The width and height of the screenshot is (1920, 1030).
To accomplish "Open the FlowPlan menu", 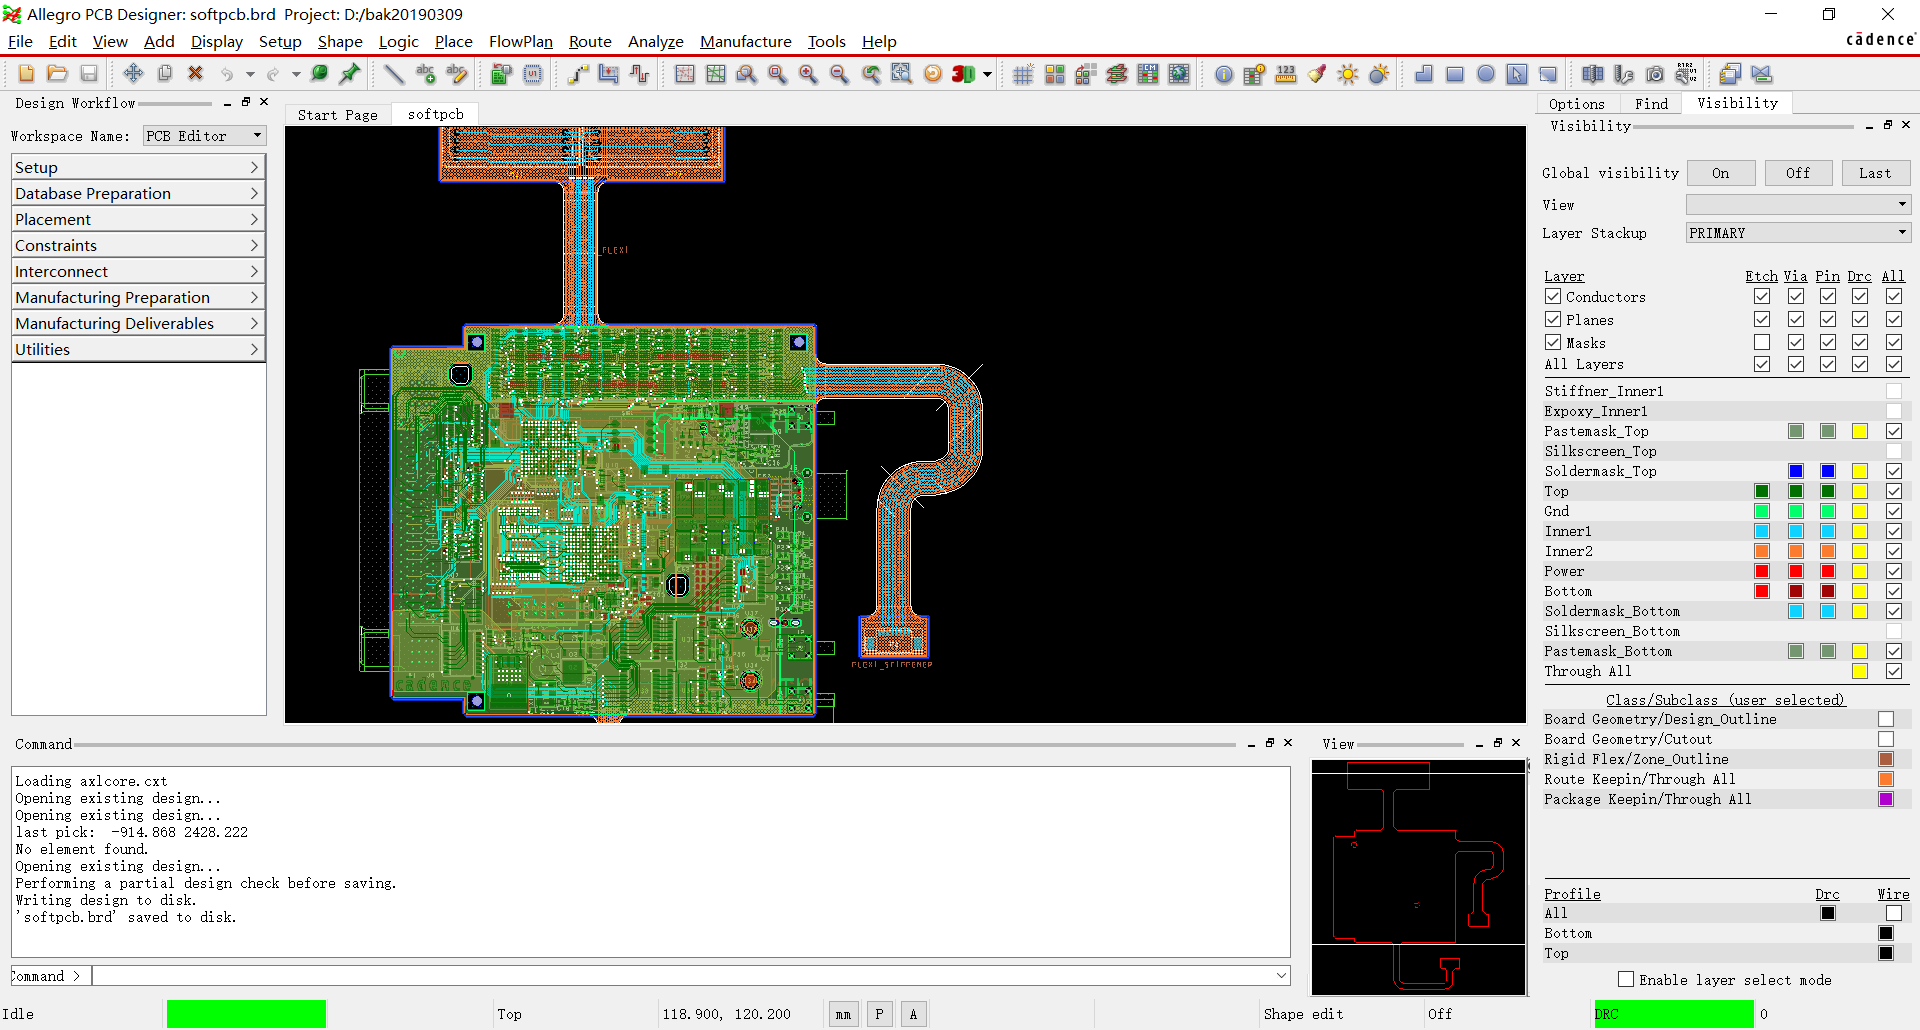I will 521,41.
